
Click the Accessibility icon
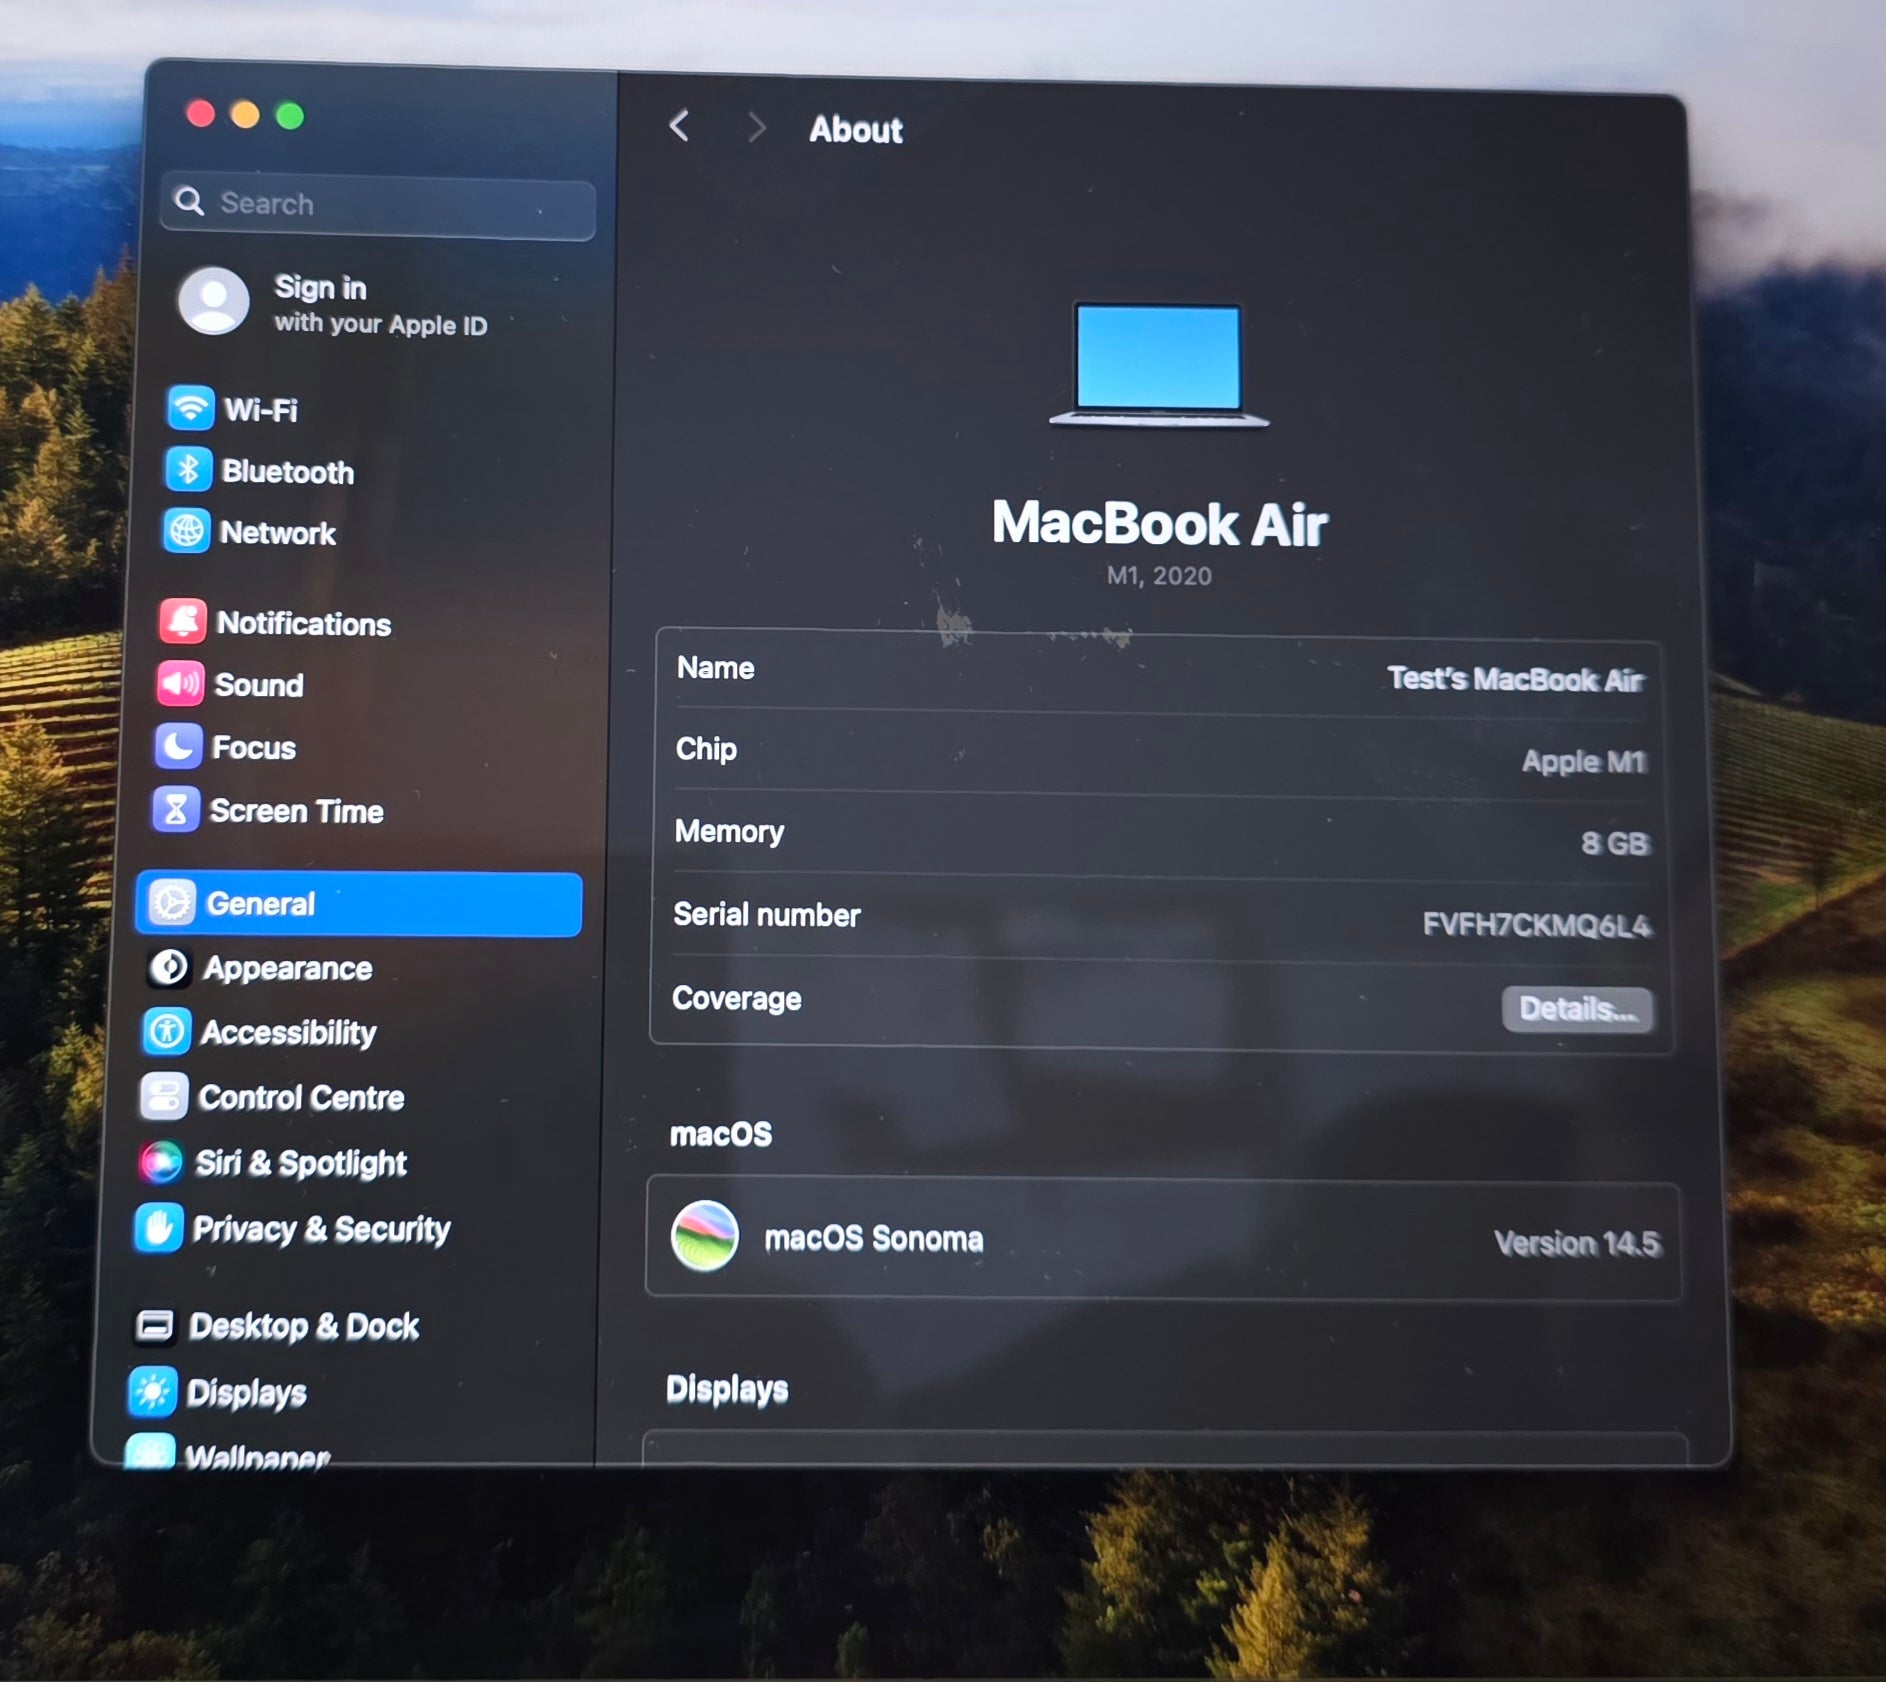[166, 1031]
